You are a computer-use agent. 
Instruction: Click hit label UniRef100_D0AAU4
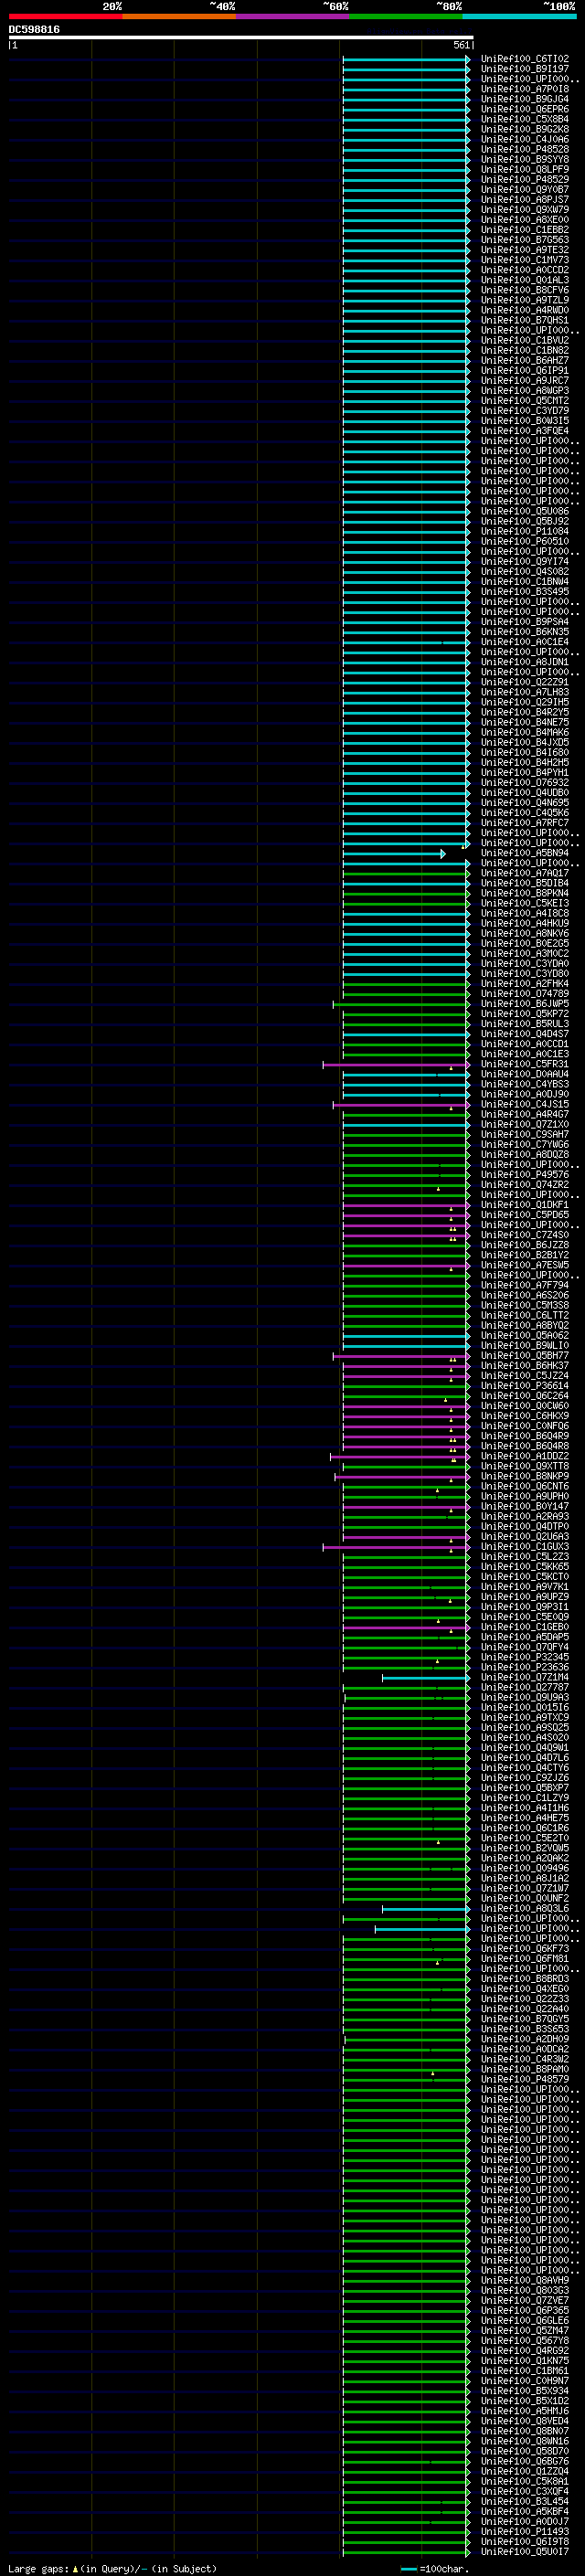click(524, 1074)
